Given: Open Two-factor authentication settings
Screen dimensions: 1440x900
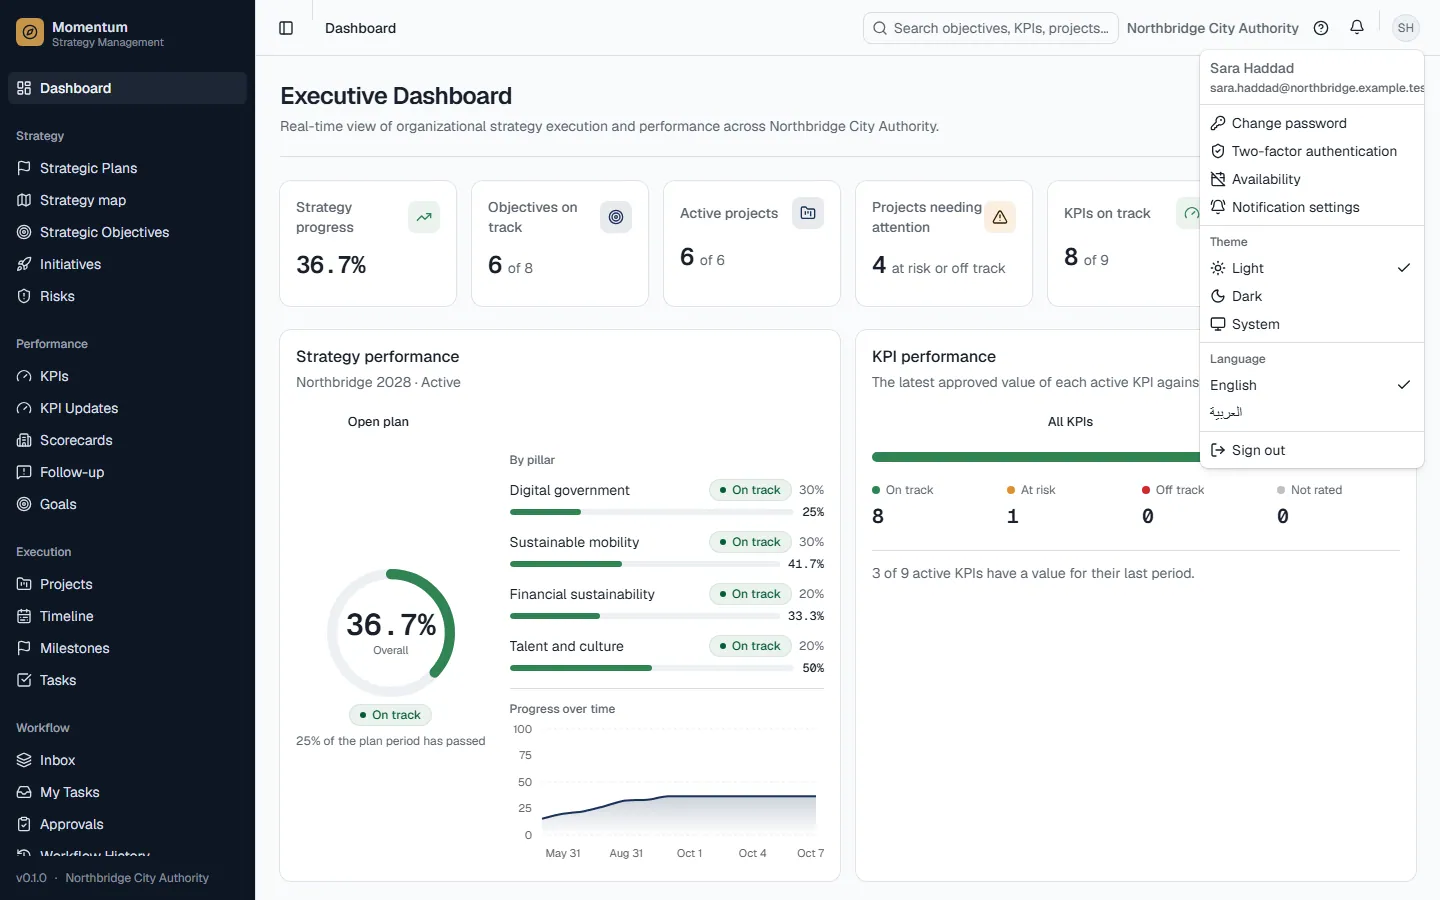Looking at the screenshot, I should tap(1311, 151).
